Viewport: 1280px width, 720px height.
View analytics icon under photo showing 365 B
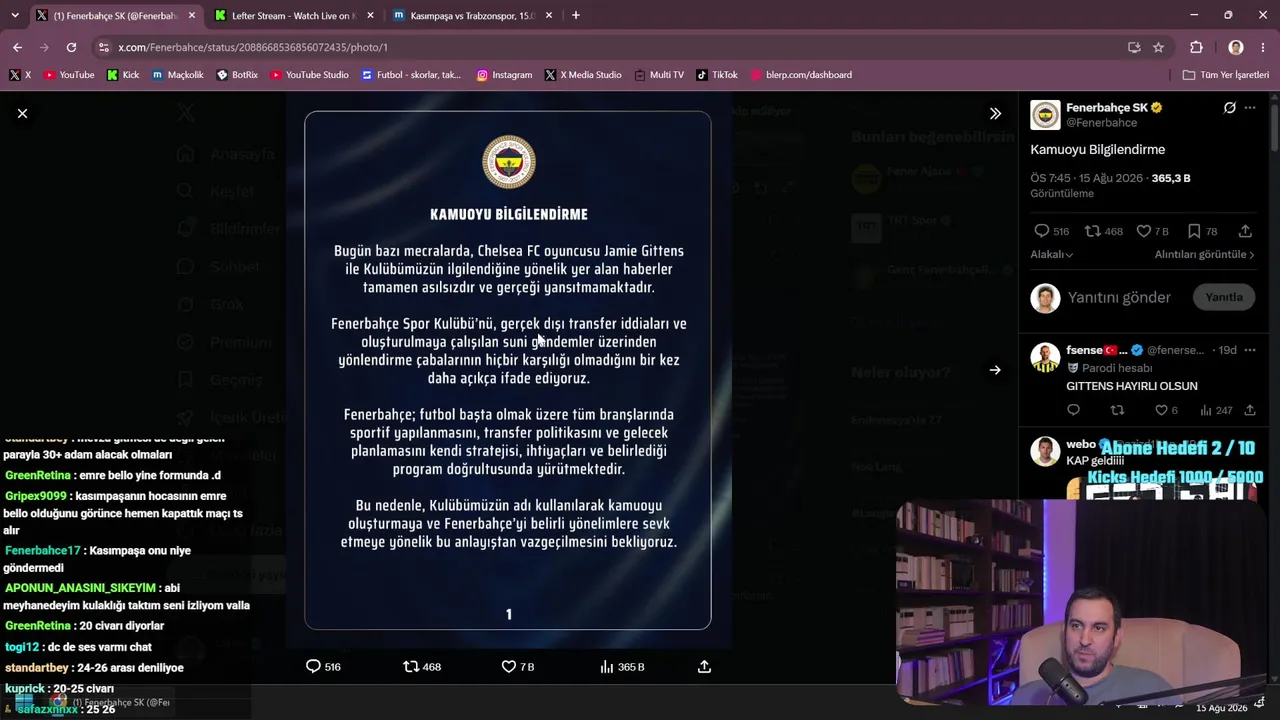(606, 667)
